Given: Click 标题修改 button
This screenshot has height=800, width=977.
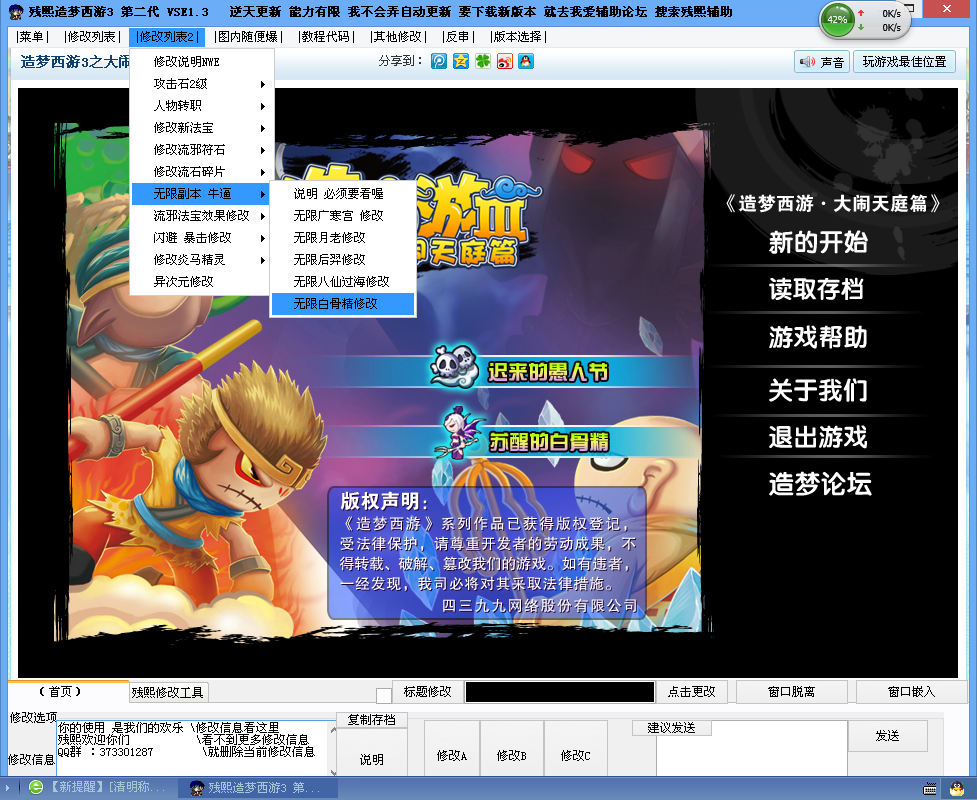Looking at the screenshot, I should [427, 692].
